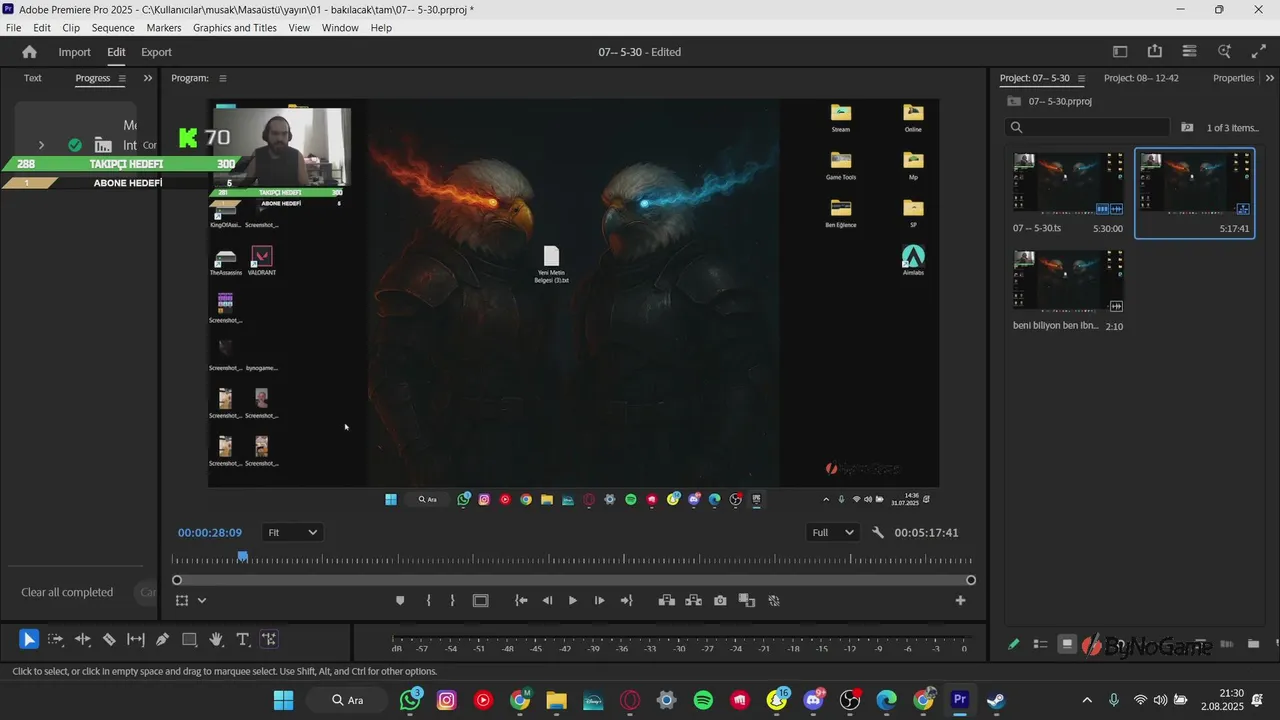Click the Lift button

[x=667, y=601]
